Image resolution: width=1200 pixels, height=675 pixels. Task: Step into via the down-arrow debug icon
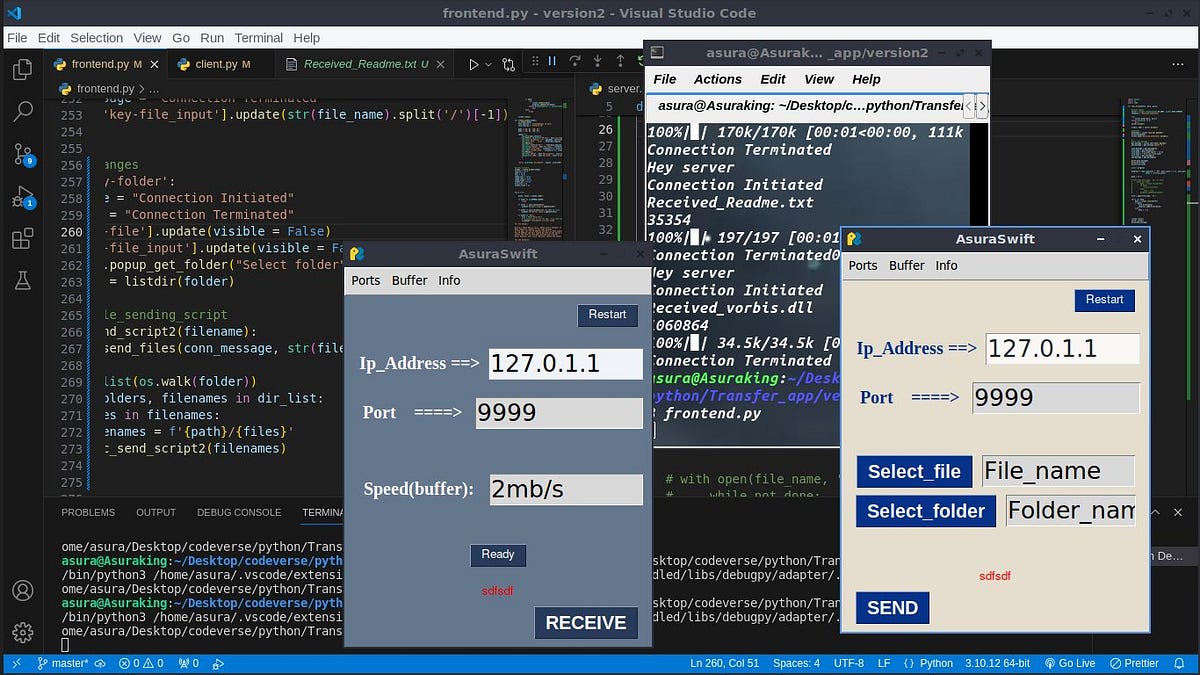point(597,62)
